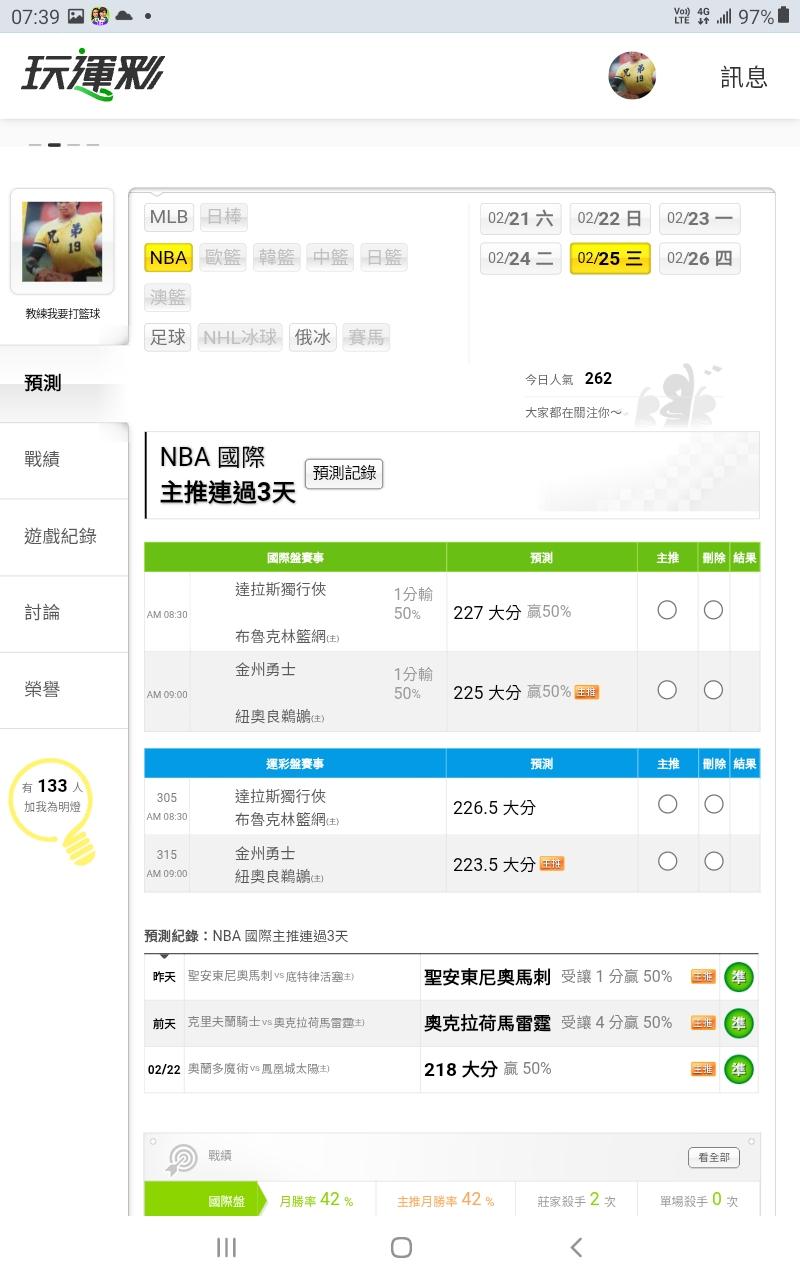800x1280 pixels.
Task: Select the 俄冰 sport tab
Action: tap(313, 337)
